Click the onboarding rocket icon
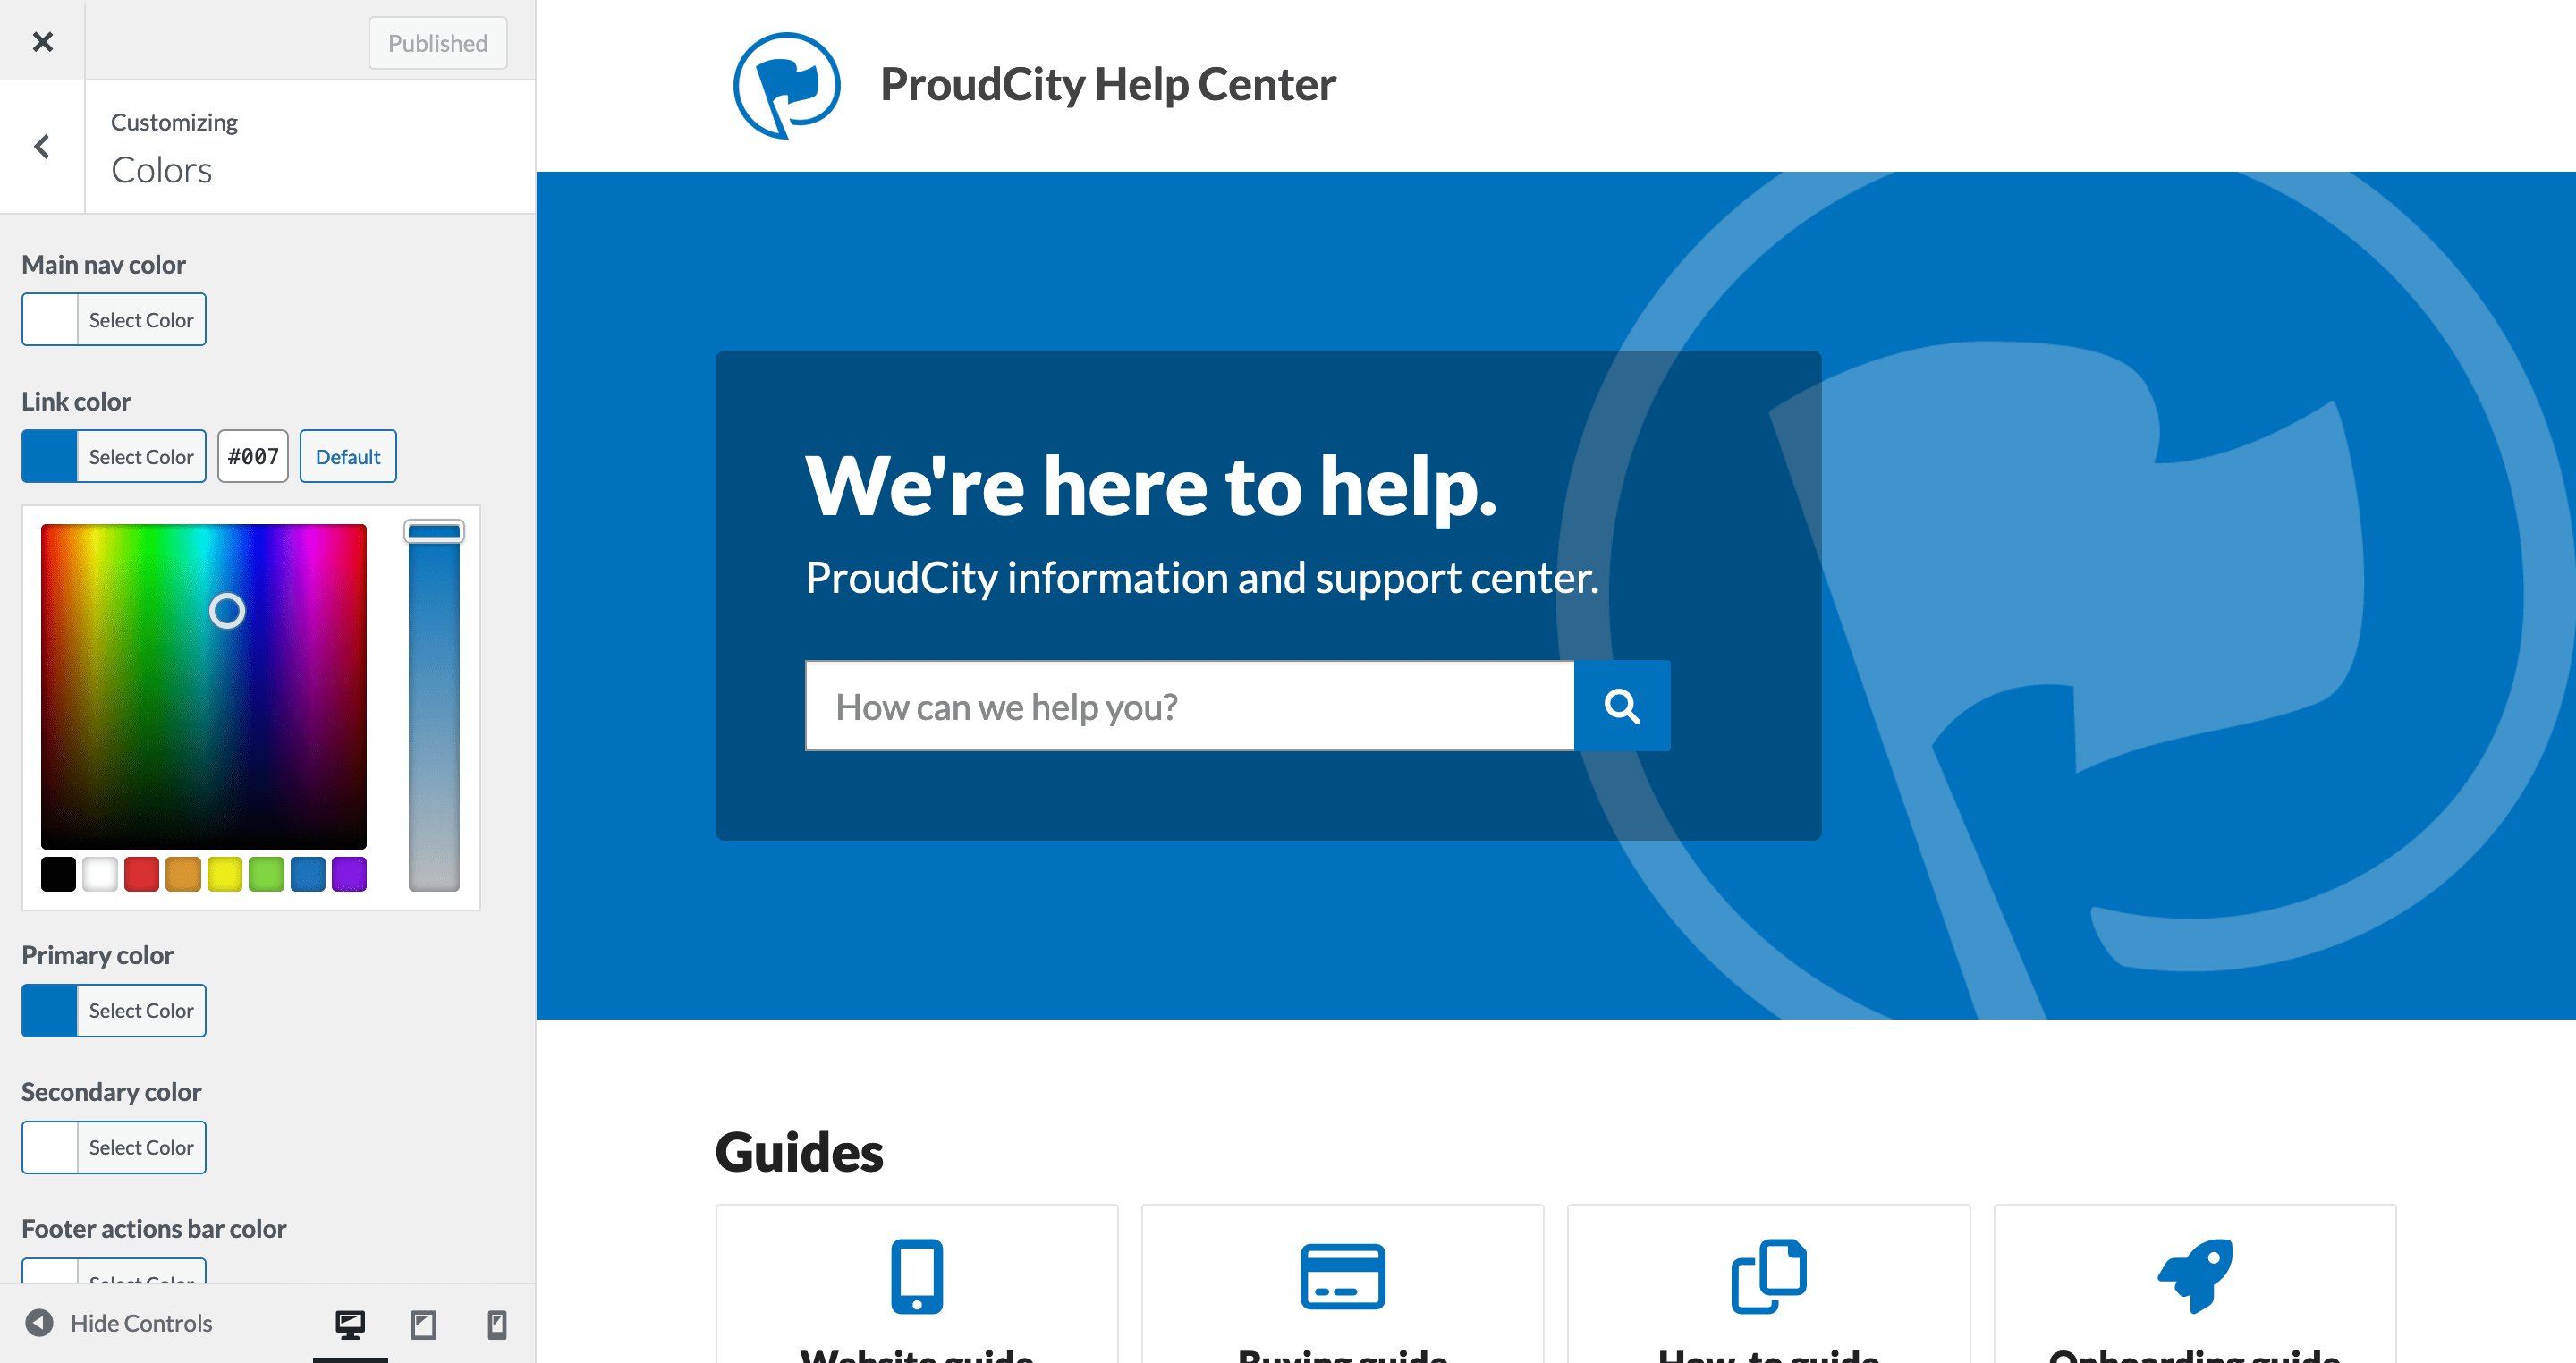2576x1363 pixels. click(2196, 1273)
